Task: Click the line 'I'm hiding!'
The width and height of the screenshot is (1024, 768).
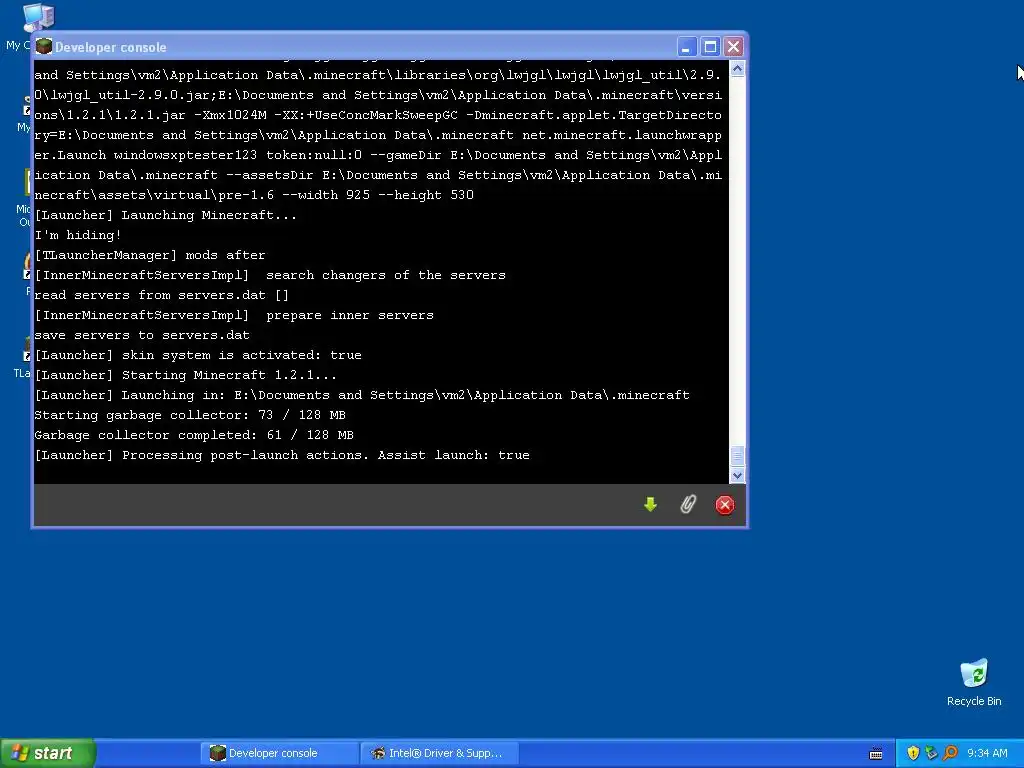Action: pyautogui.click(x=78, y=235)
